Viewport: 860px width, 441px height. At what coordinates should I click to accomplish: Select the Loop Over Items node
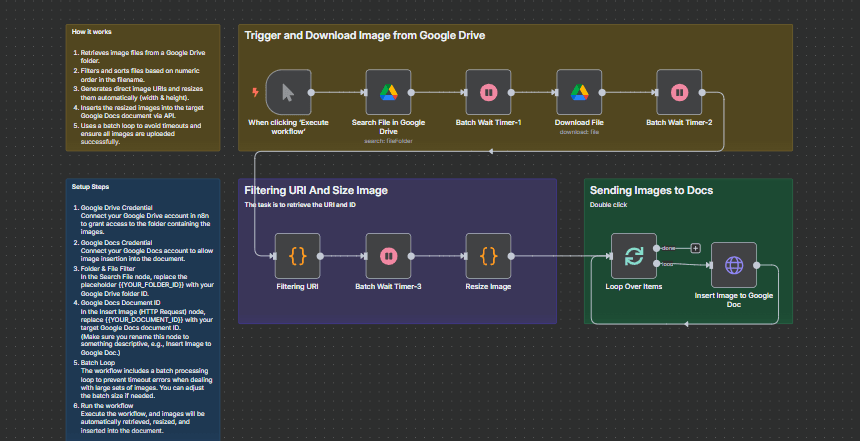[x=634, y=256]
